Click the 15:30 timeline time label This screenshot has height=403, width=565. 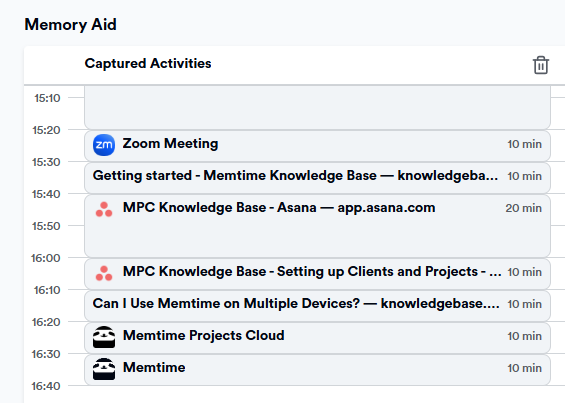pyautogui.click(x=46, y=162)
